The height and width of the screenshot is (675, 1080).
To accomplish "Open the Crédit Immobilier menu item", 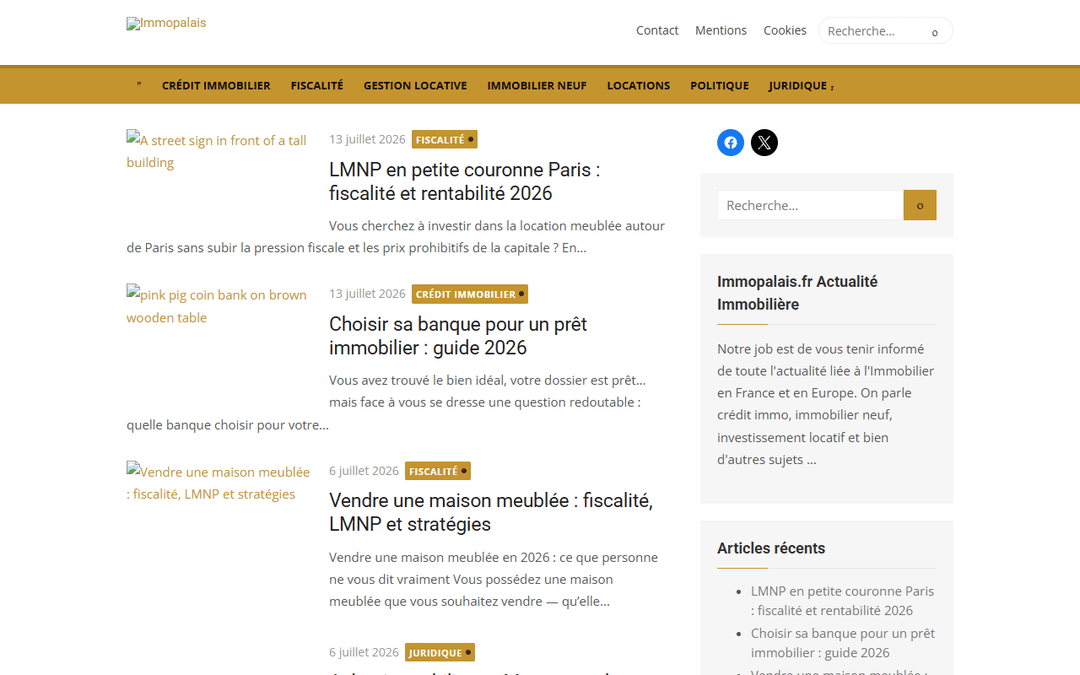I will (x=216, y=85).
